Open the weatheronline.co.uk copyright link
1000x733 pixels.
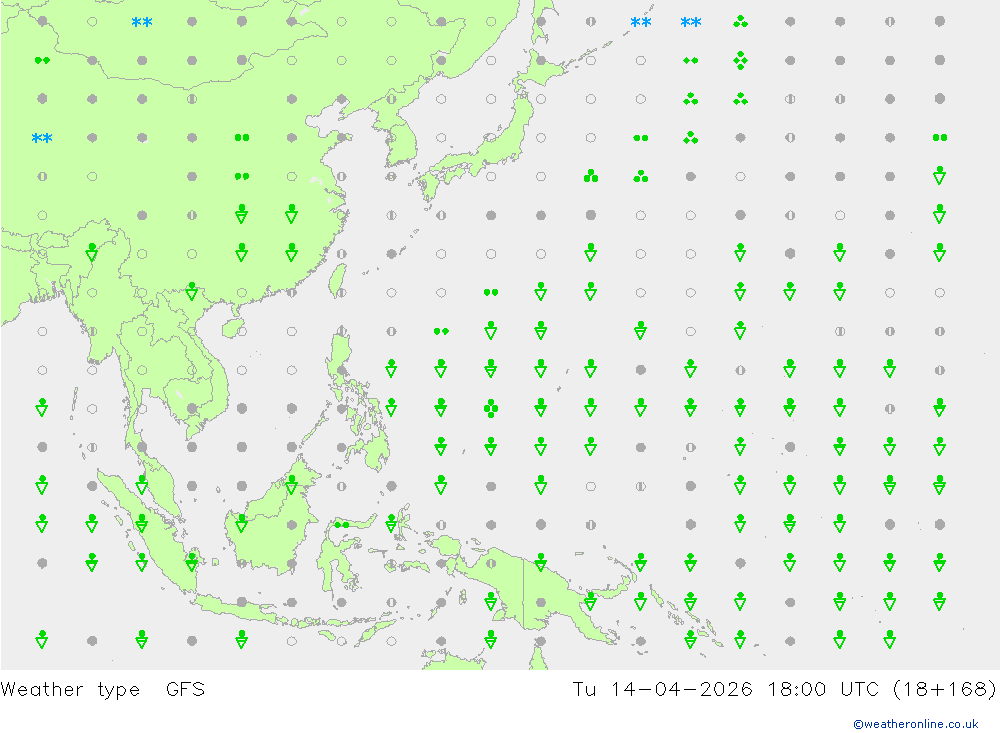click(x=915, y=724)
